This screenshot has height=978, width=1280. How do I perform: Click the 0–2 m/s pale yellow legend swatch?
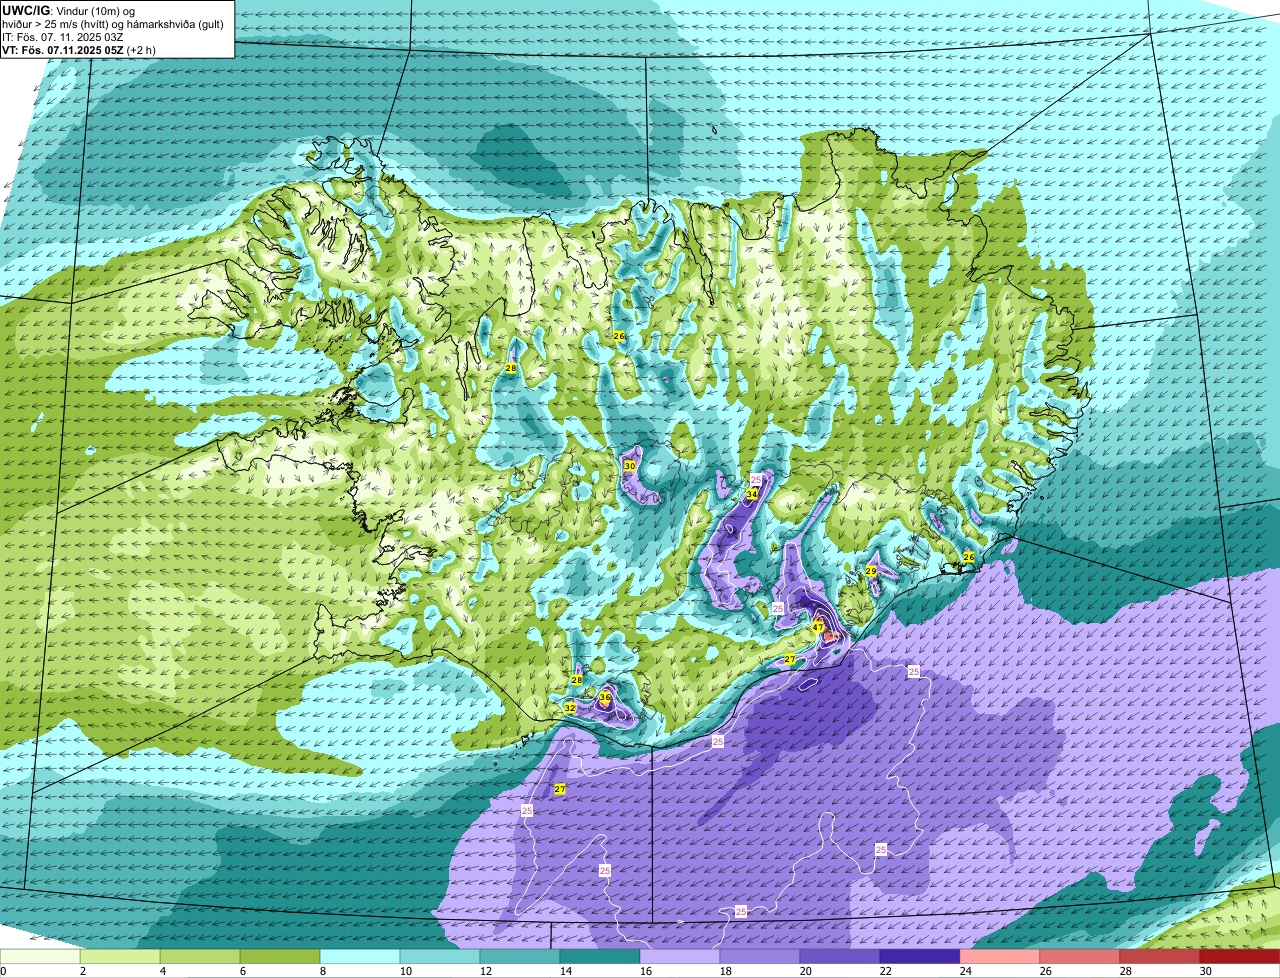click(40, 957)
